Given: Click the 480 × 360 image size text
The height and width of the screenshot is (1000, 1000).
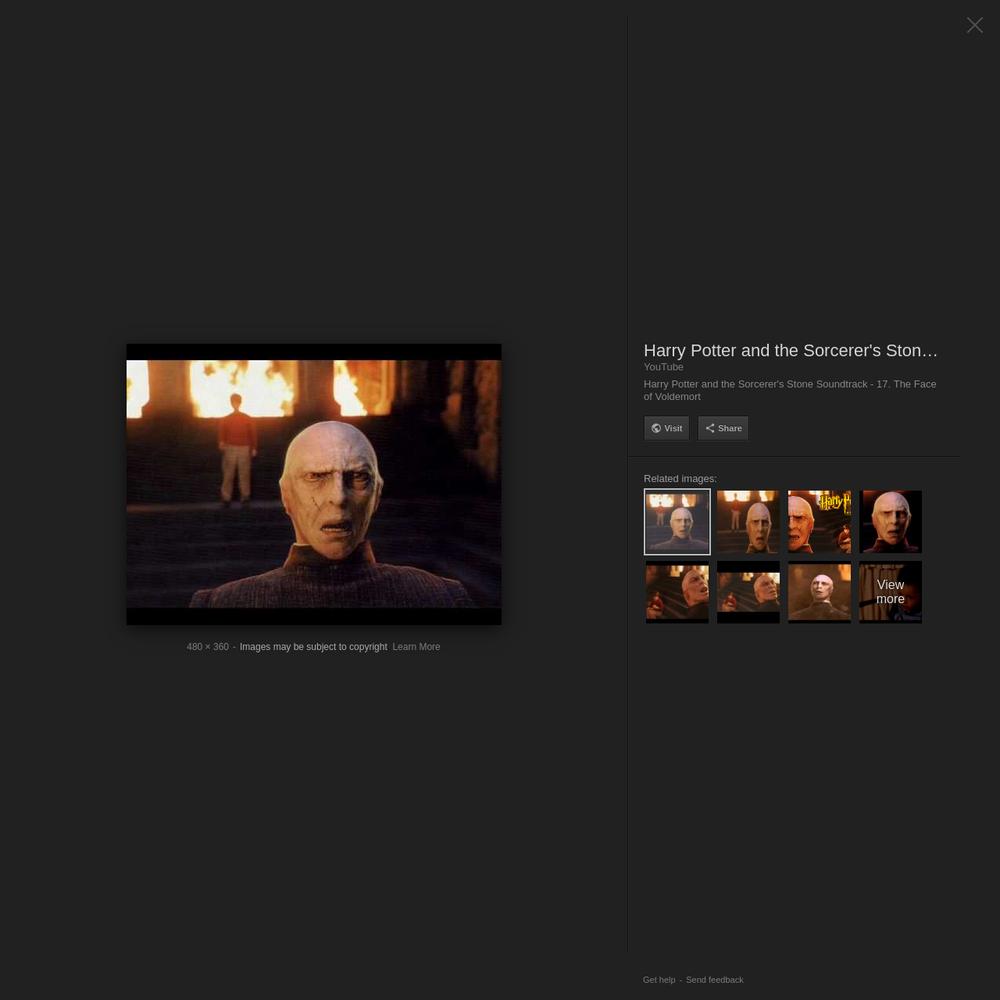Looking at the screenshot, I should click(x=207, y=647).
